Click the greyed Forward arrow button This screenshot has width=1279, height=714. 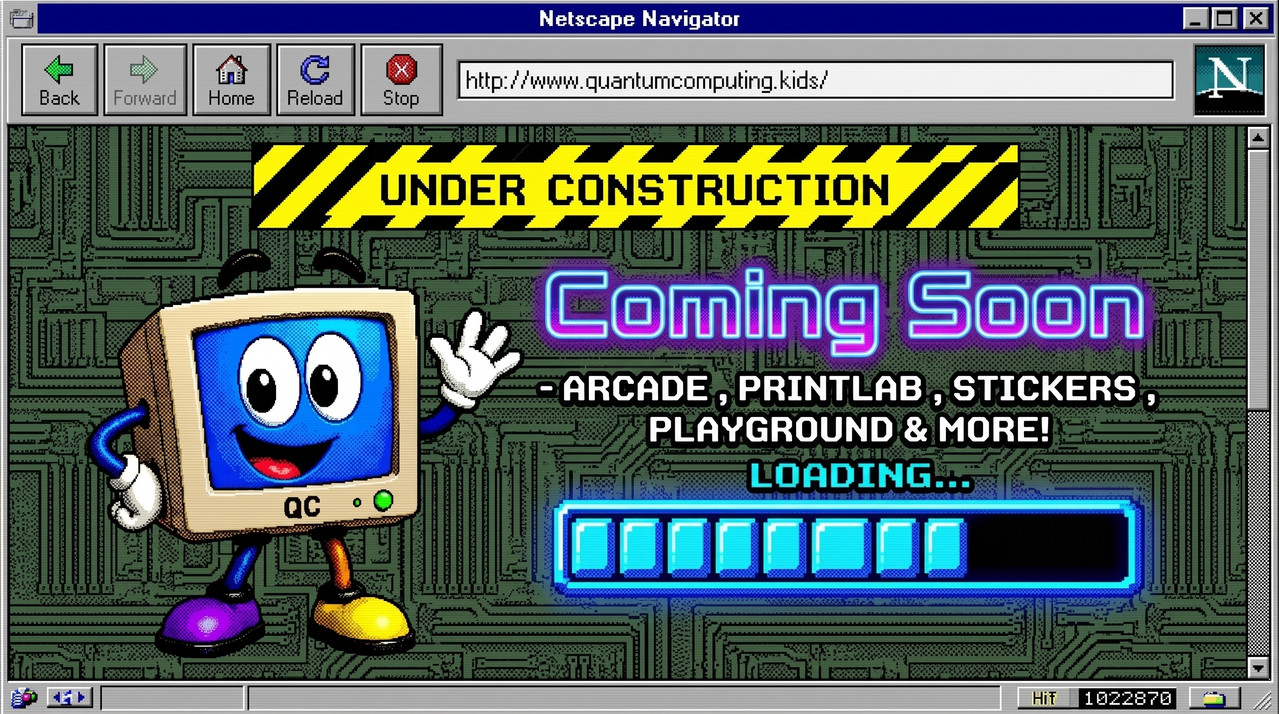144,81
